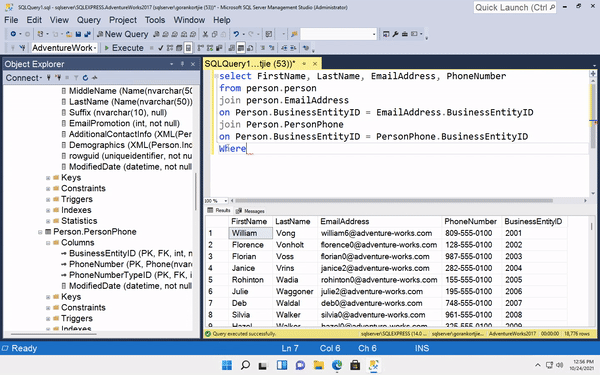Switch to the Messages tab

(250, 211)
